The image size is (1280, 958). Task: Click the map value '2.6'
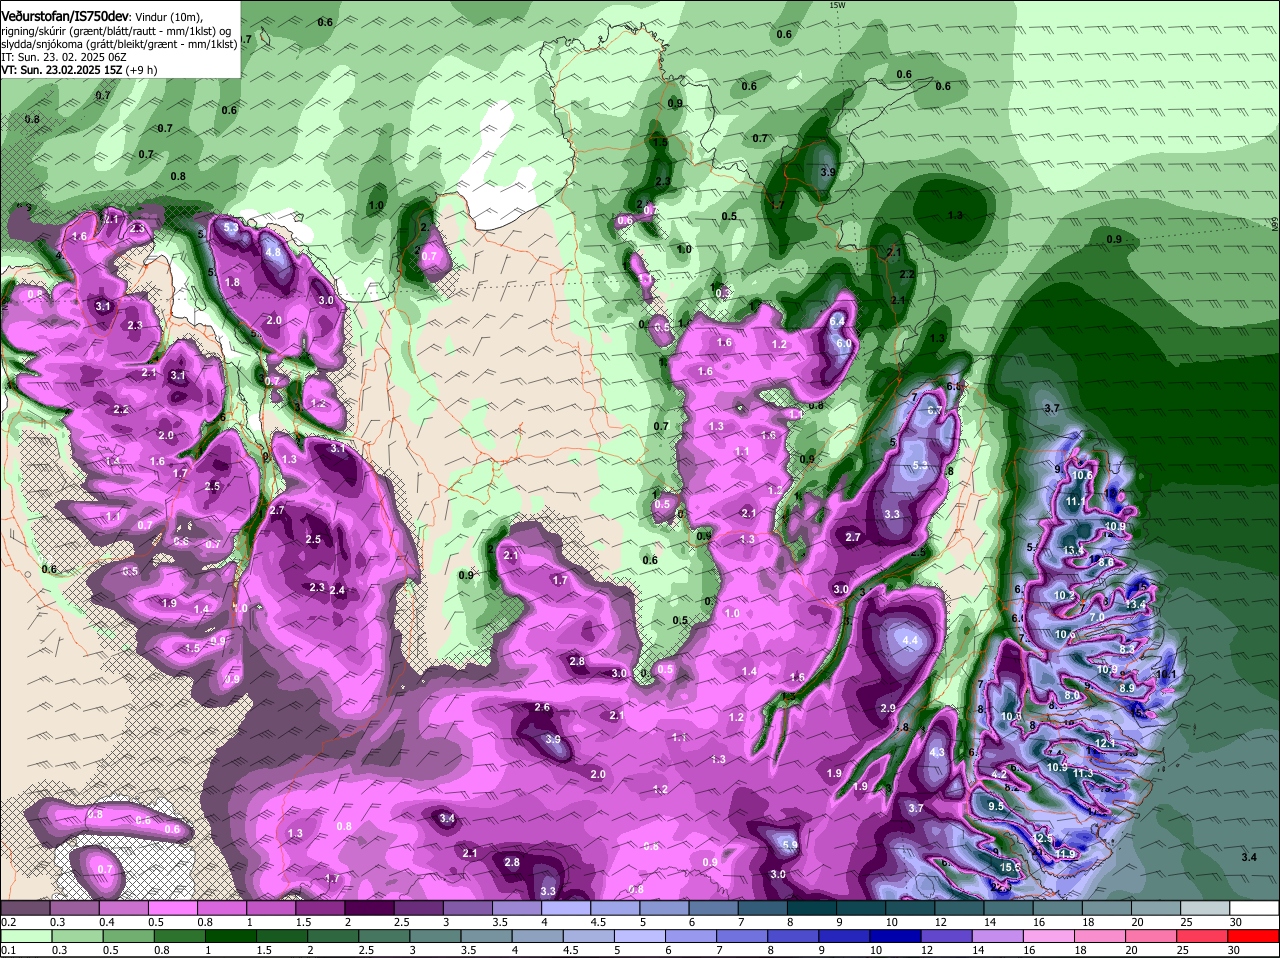542,707
